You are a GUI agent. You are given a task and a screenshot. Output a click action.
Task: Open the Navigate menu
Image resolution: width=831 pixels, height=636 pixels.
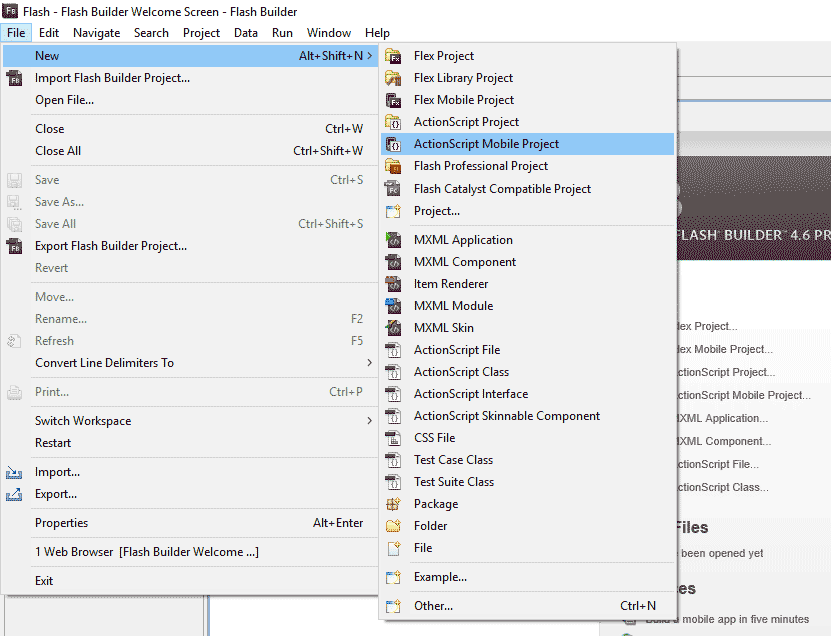tap(96, 32)
